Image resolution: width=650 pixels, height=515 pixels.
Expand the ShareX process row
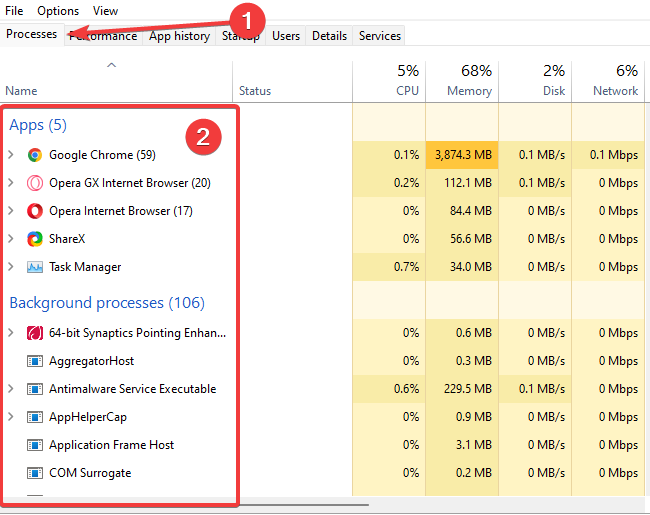[11, 239]
